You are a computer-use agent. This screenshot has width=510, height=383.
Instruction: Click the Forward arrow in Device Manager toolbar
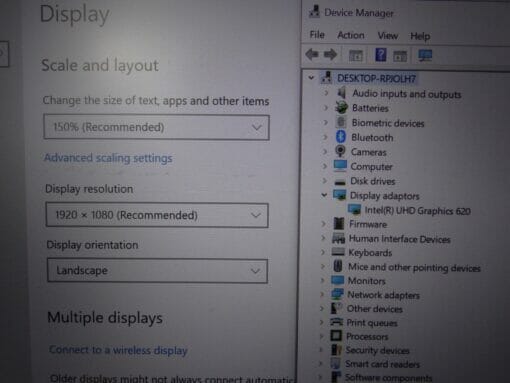click(x=330, y=54)
